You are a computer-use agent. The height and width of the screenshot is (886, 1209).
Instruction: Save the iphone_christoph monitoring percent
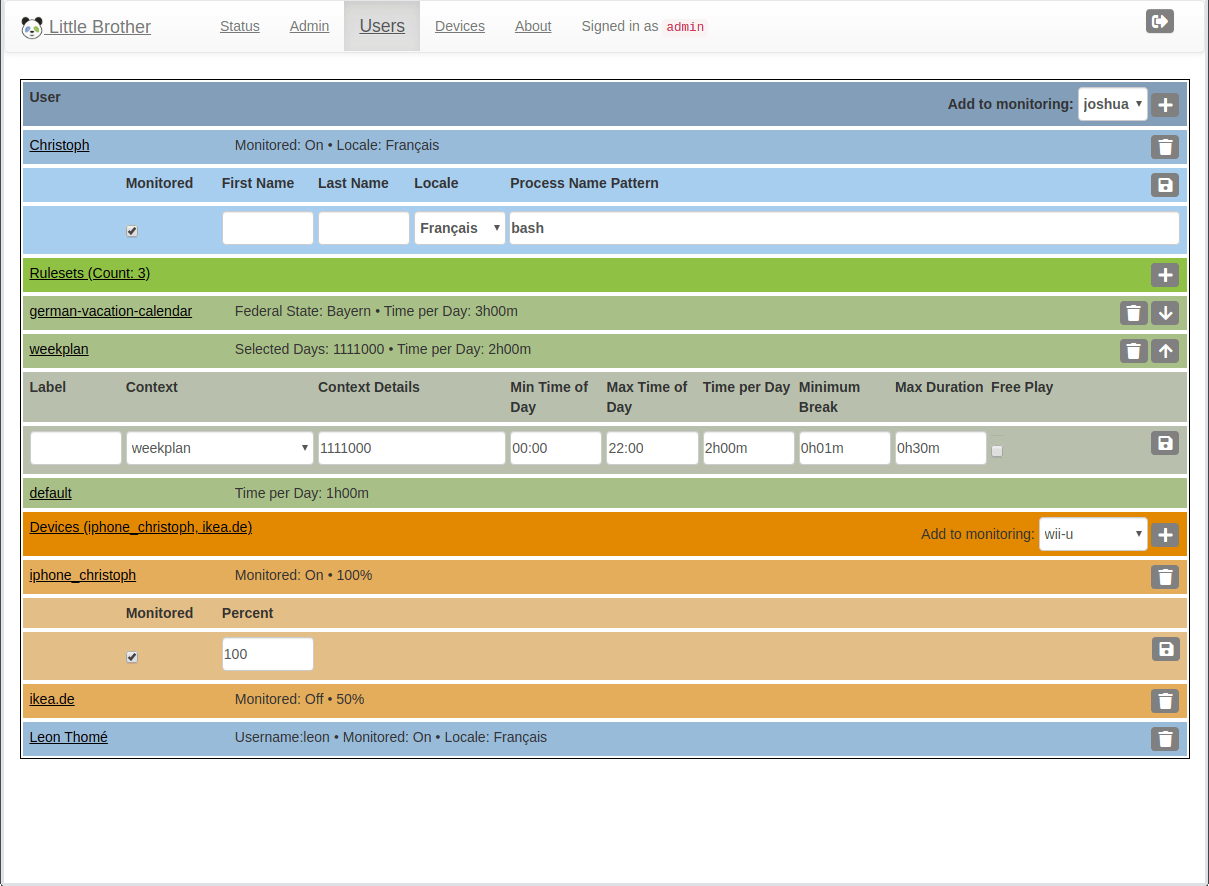(1165, 649)
